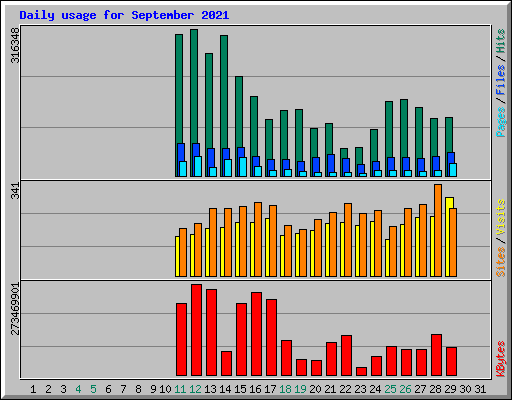
Task: Click the red KBytes legend label
Action: 501,359
